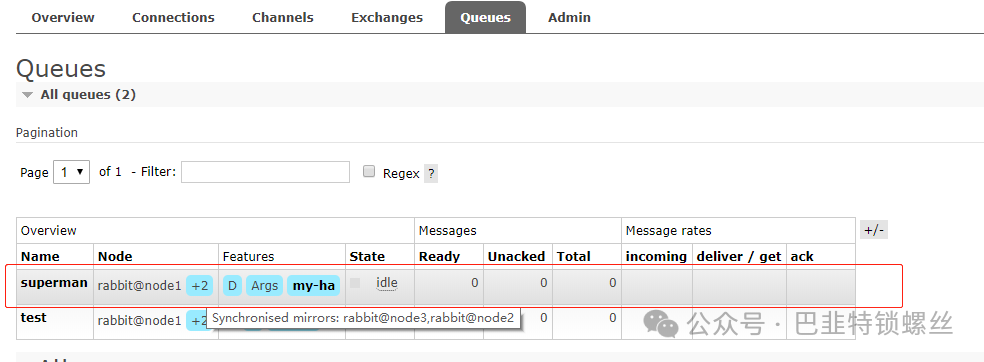Image resolution: width=984 pixels, height=362 pixels.
Task: Click the +2 badge on test row
Action: (198, 321)
